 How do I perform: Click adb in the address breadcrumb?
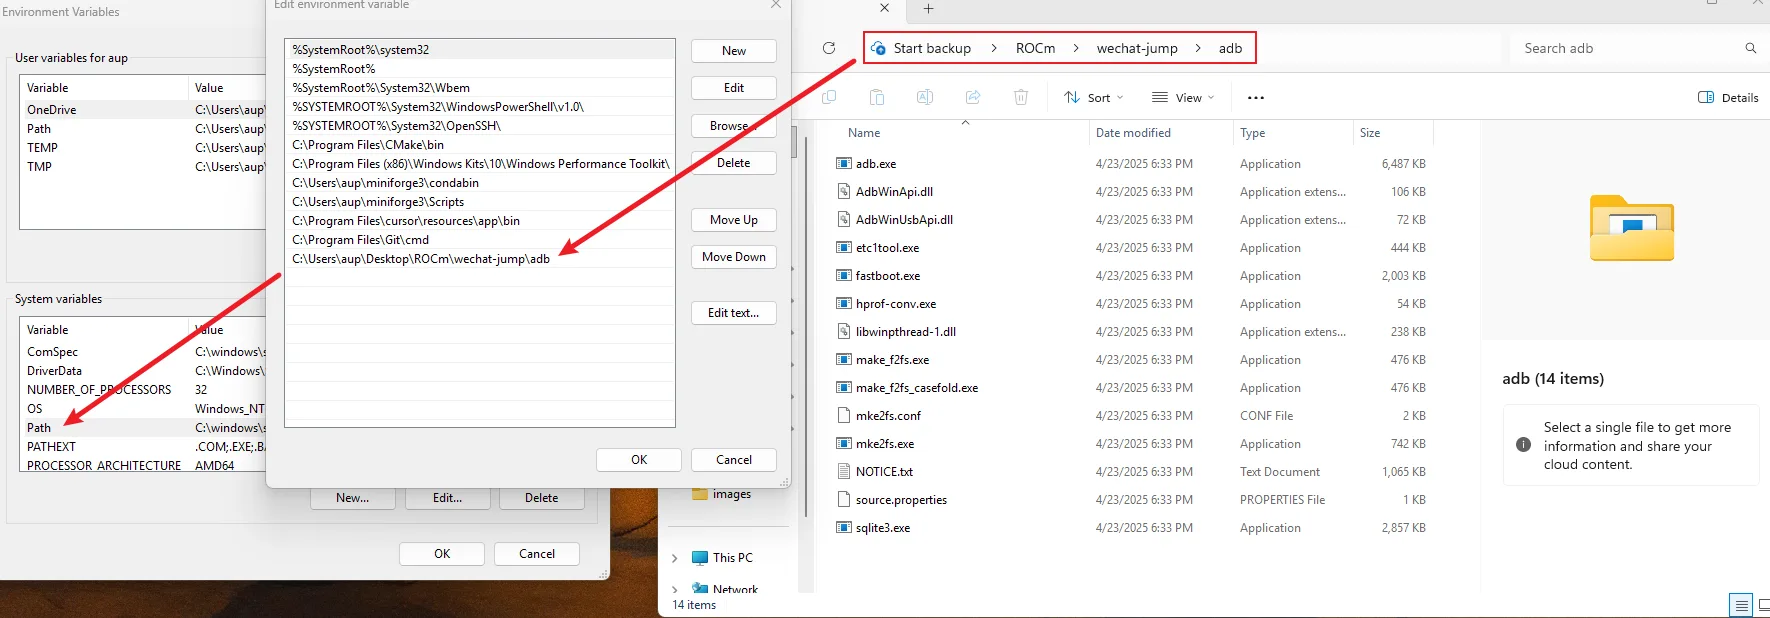click(1230, 48)
